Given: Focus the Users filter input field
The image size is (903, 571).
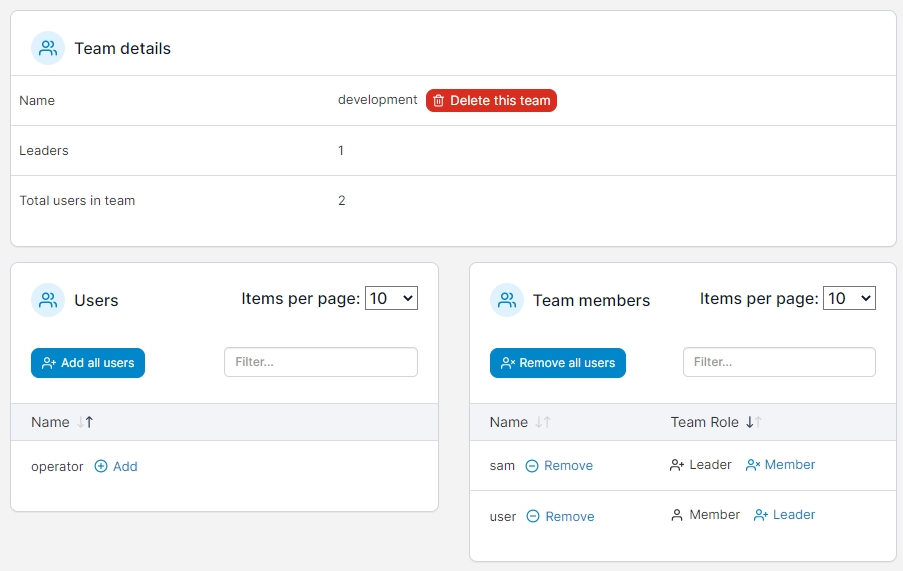Looking at the screenshot, I should [320, 362].
